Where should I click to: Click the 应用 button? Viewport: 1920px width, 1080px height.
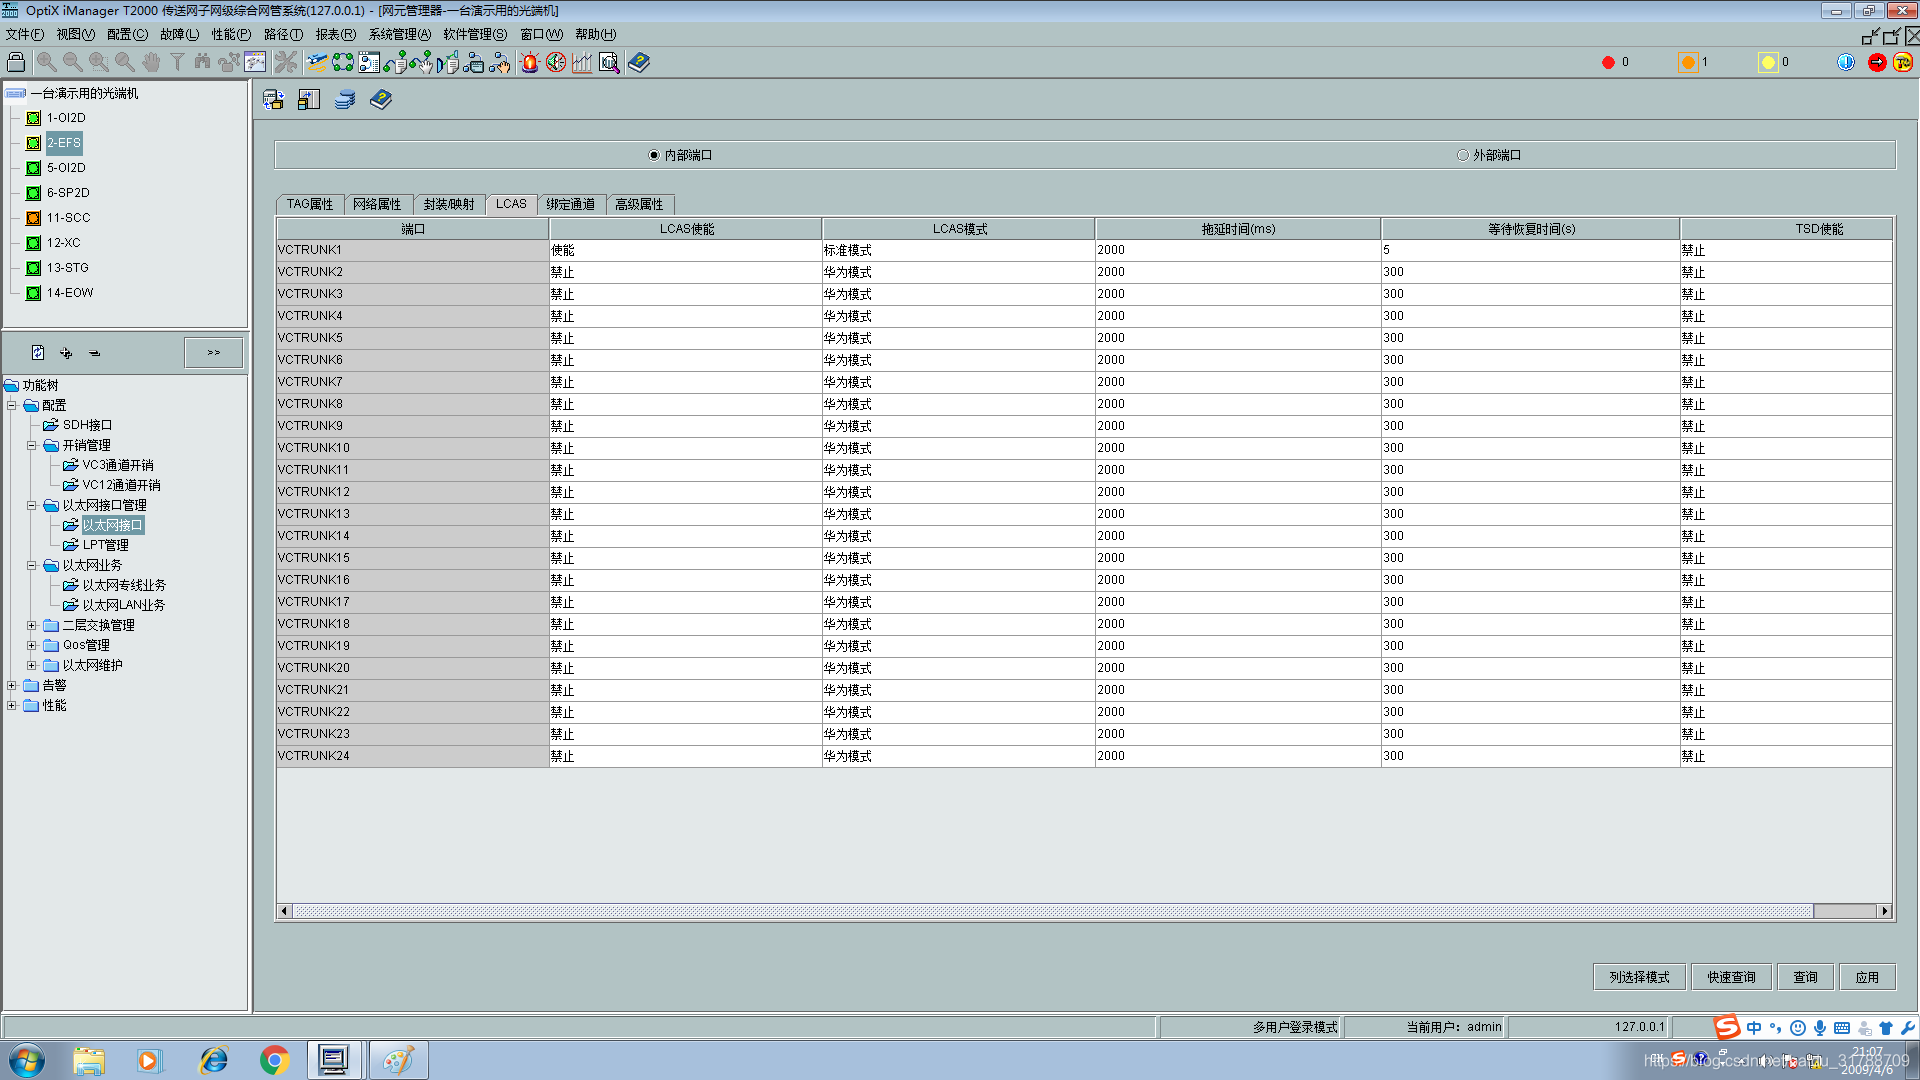1866,977
